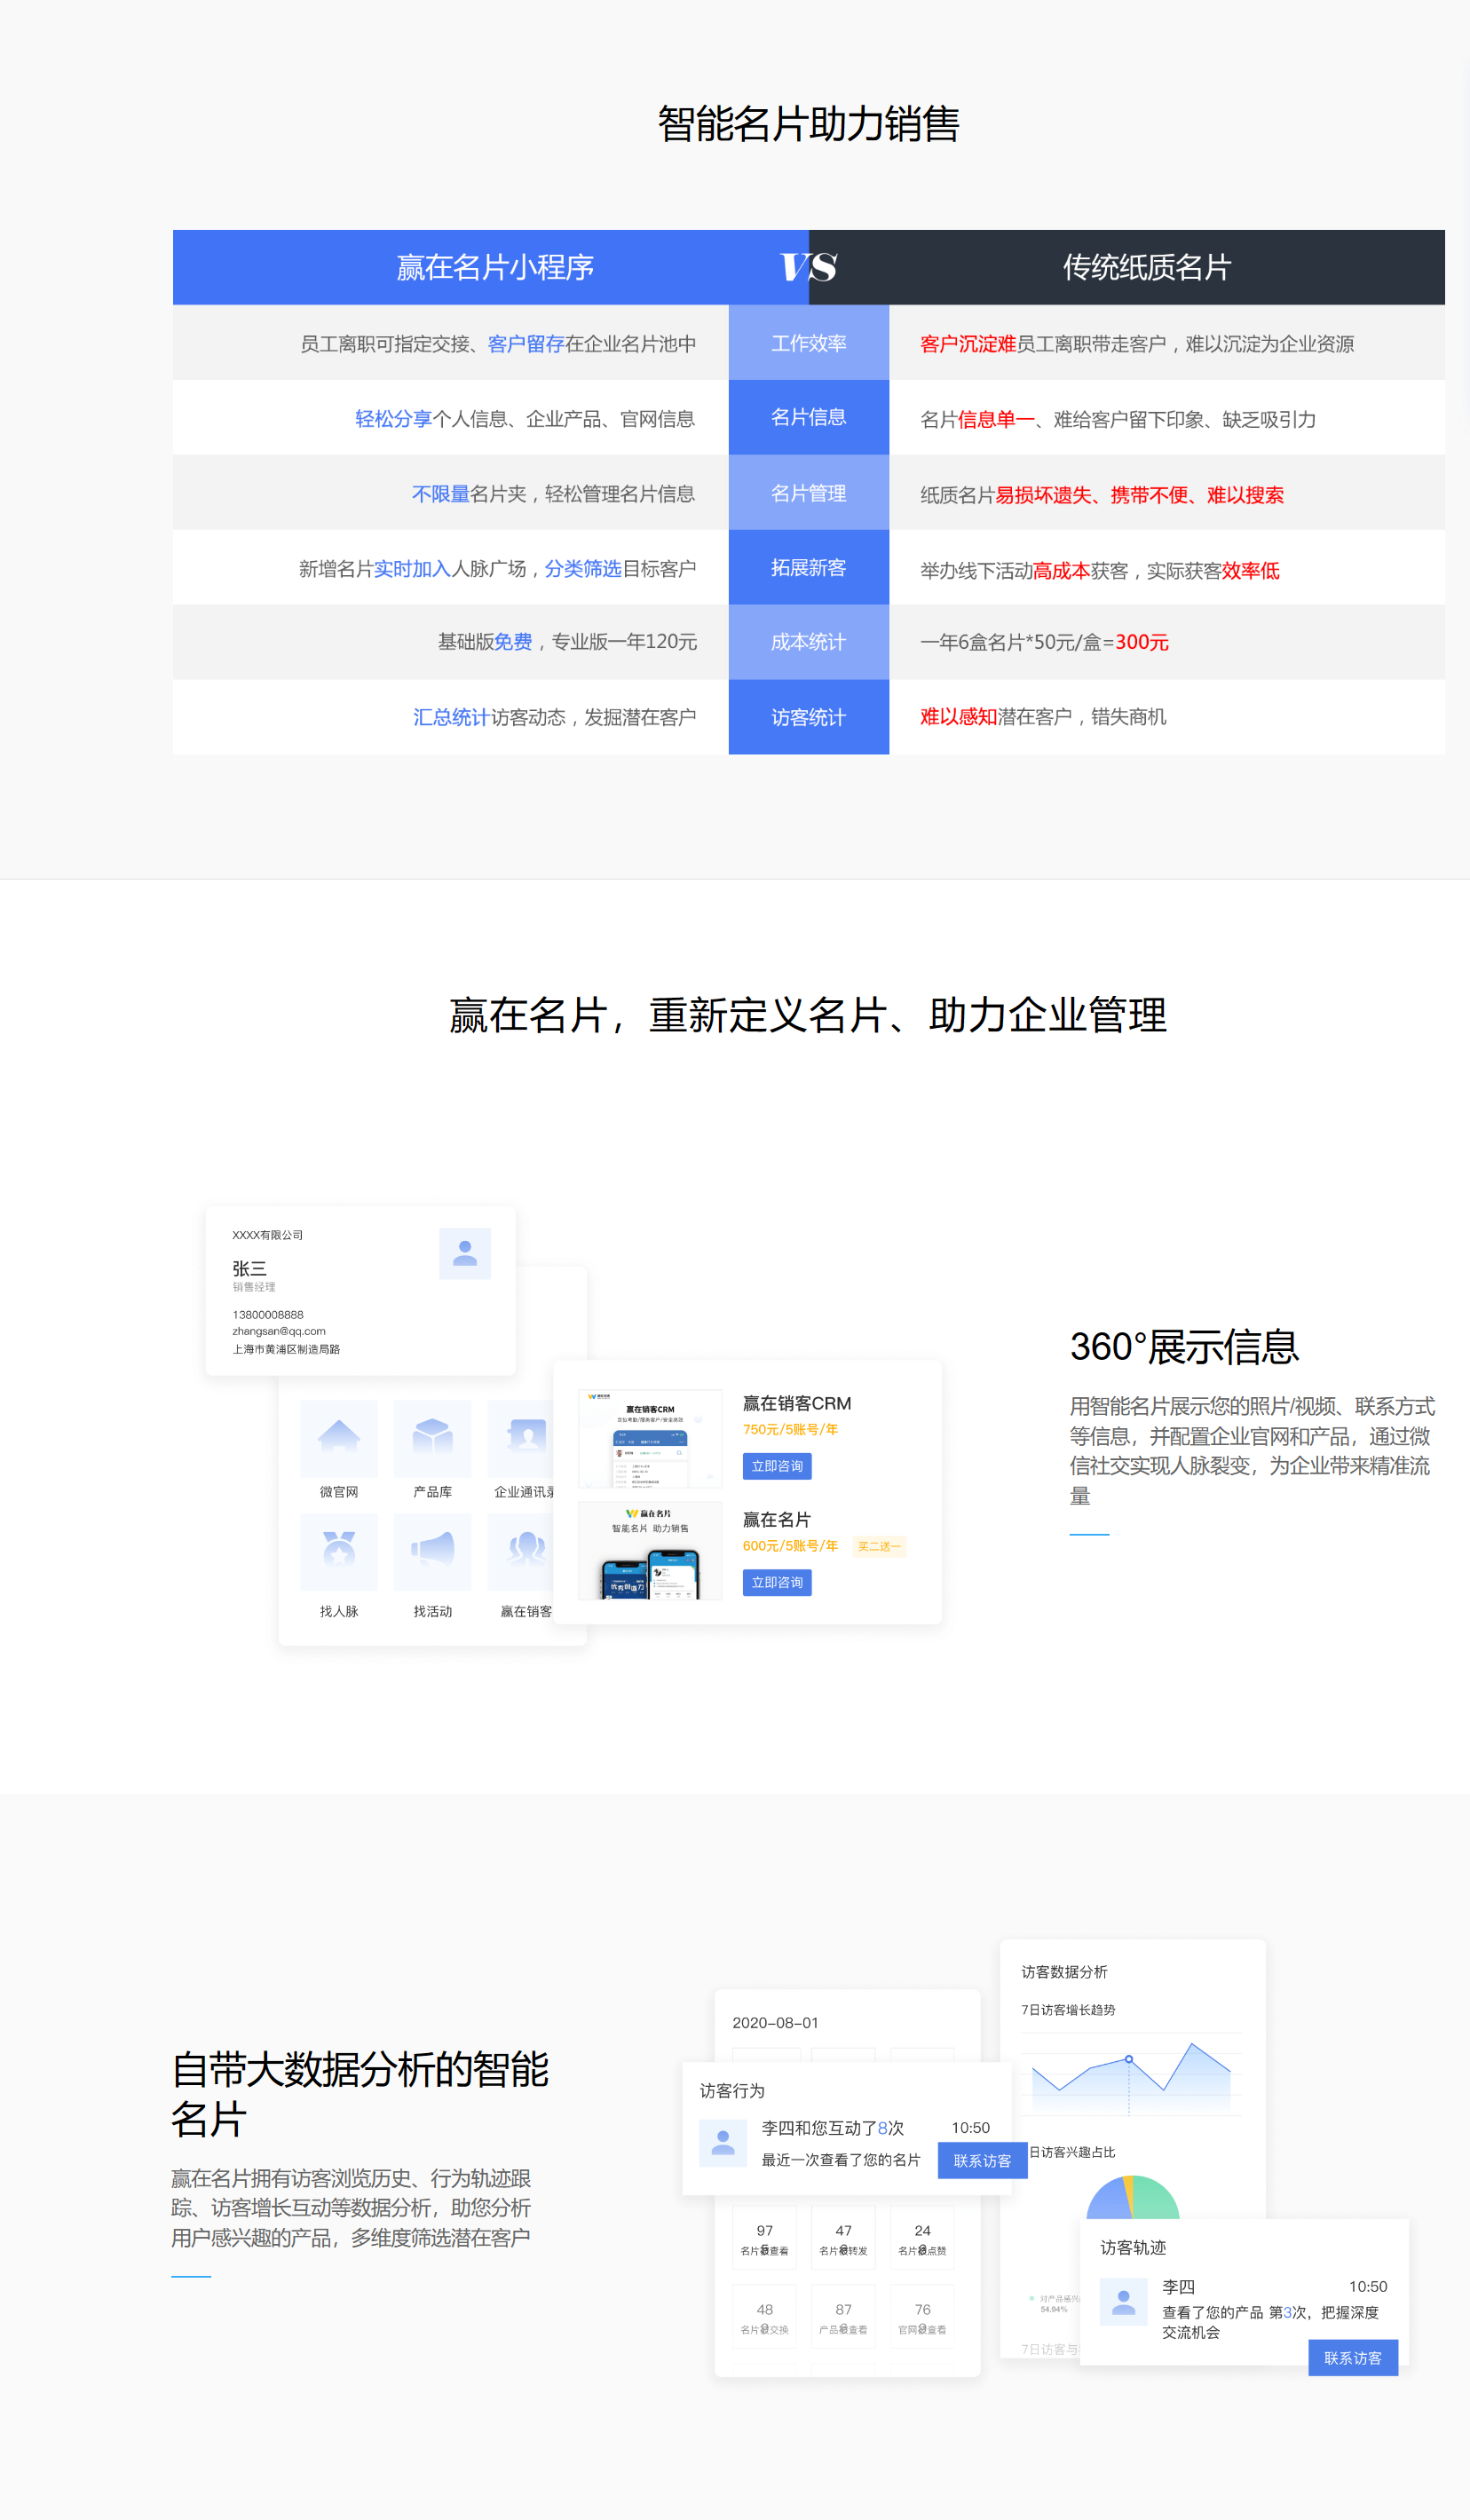Screen dimensions: 1470x2520
Task: Click 立即咨询 for 赢在销客CRM
Action: (776, 1466)
